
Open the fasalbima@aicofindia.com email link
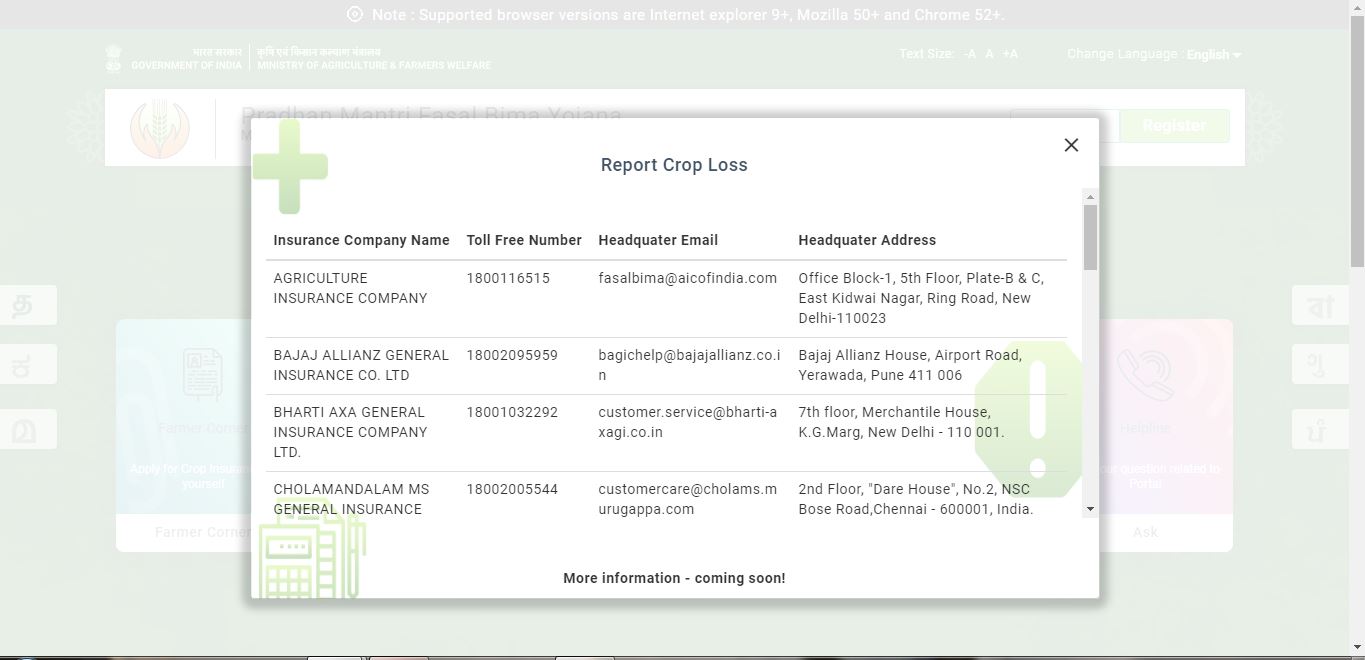(688, 278)
